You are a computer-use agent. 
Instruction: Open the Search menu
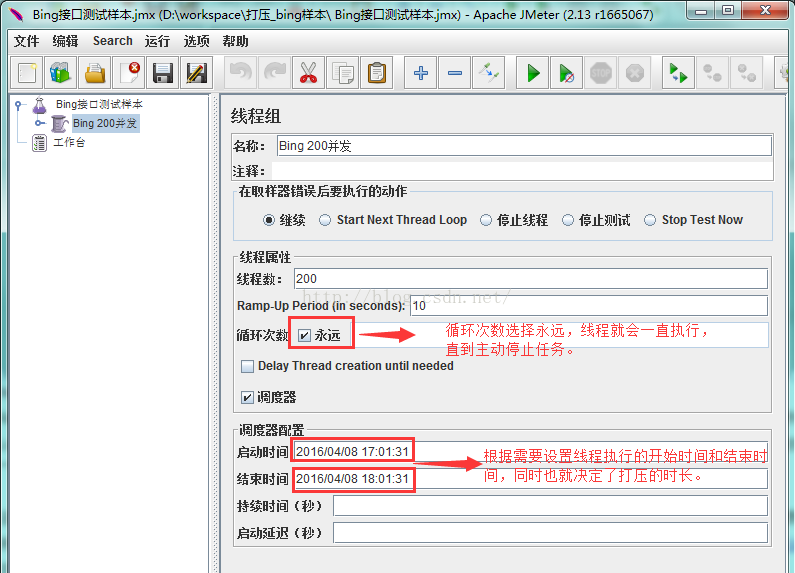pyautogui.click(x=113, y=41)
